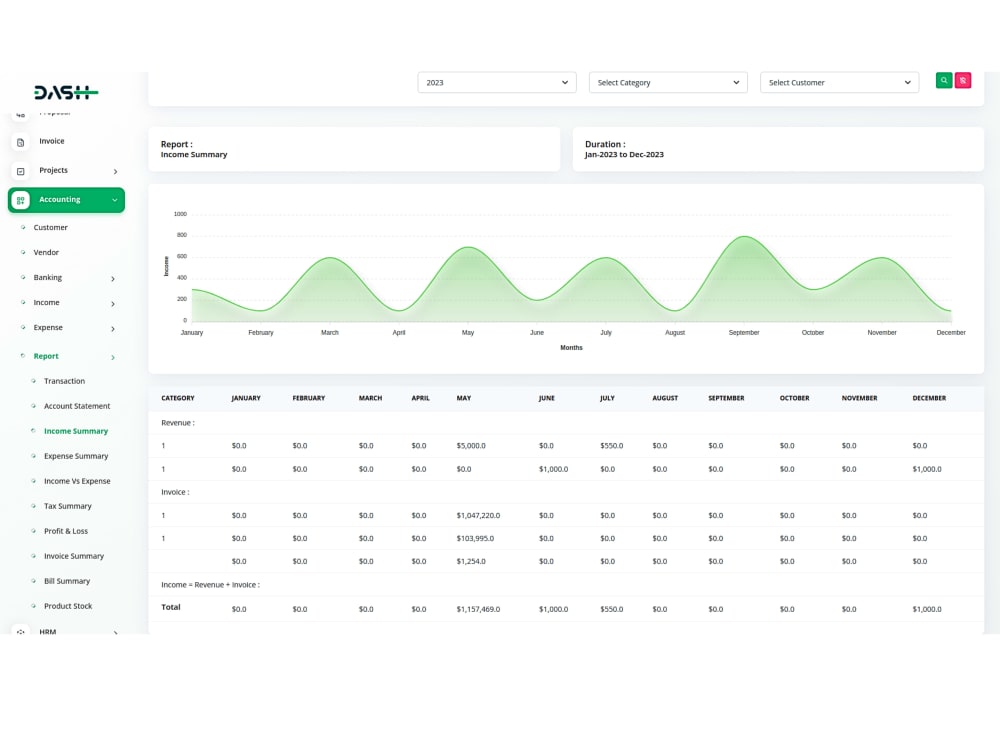Switch to the Income Vs Expense report
The image size is (1000, 750).
point(77,481)
